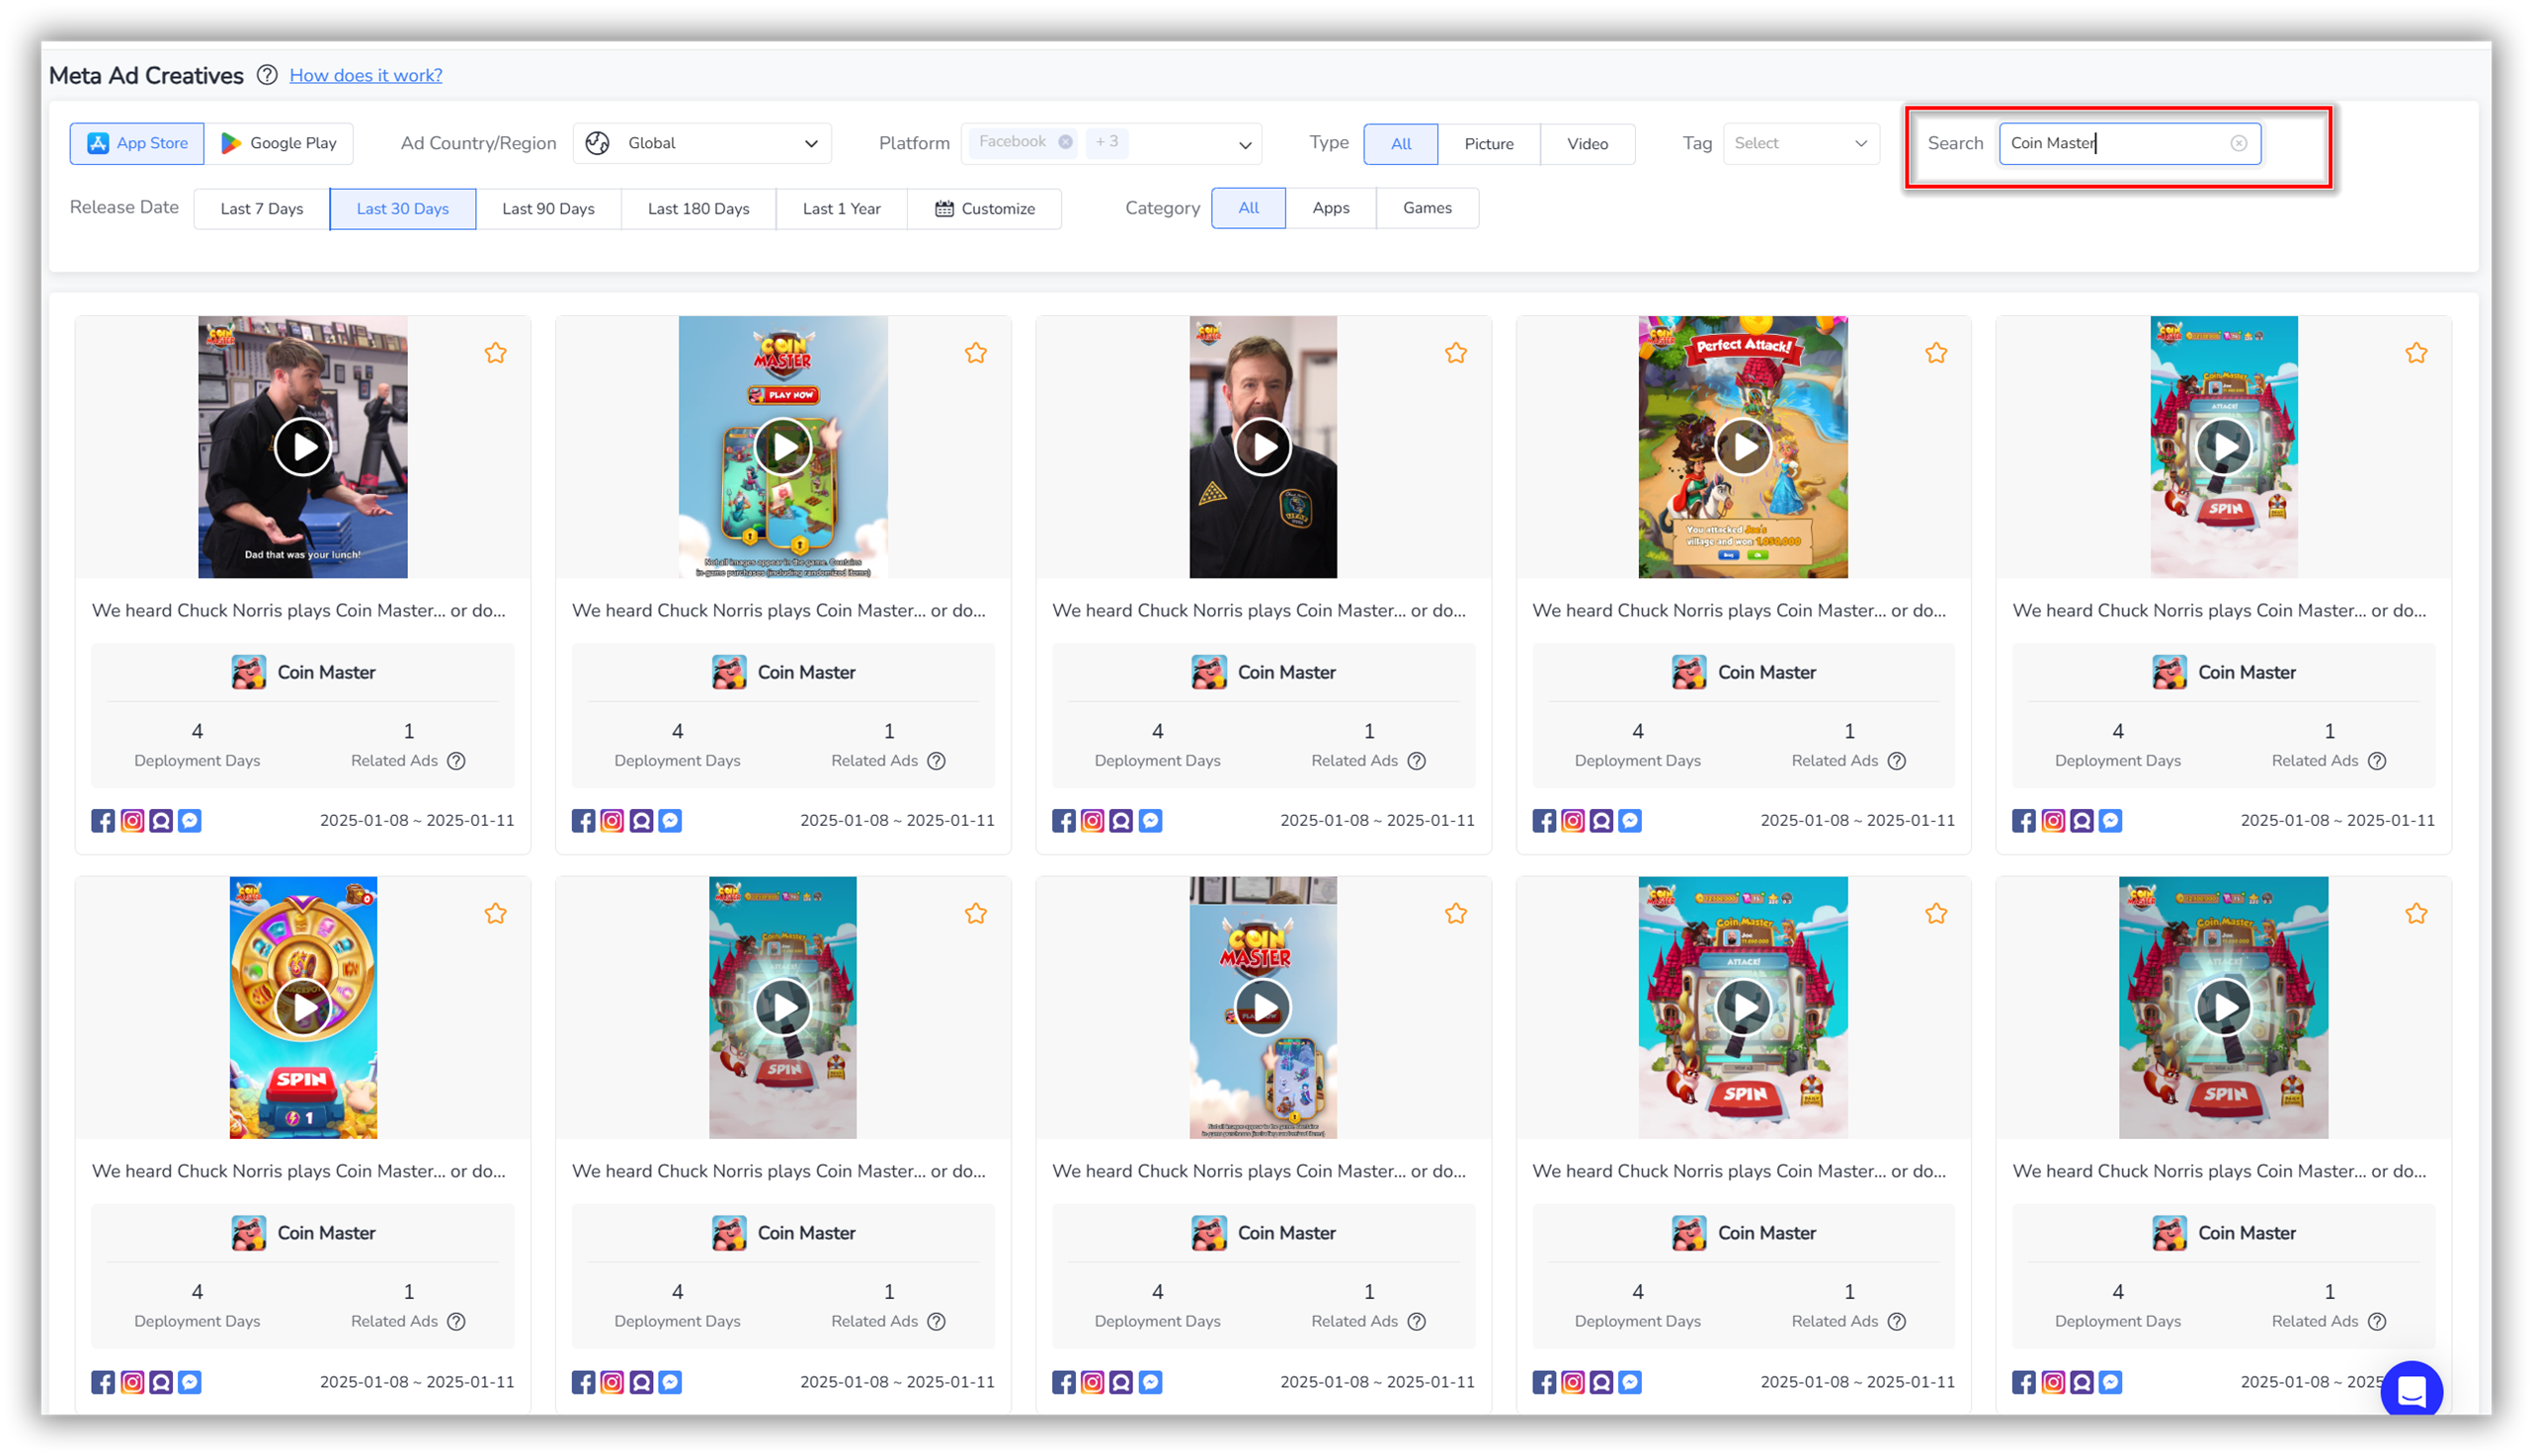Open the Tag select dropdown

pos(1802,143)
